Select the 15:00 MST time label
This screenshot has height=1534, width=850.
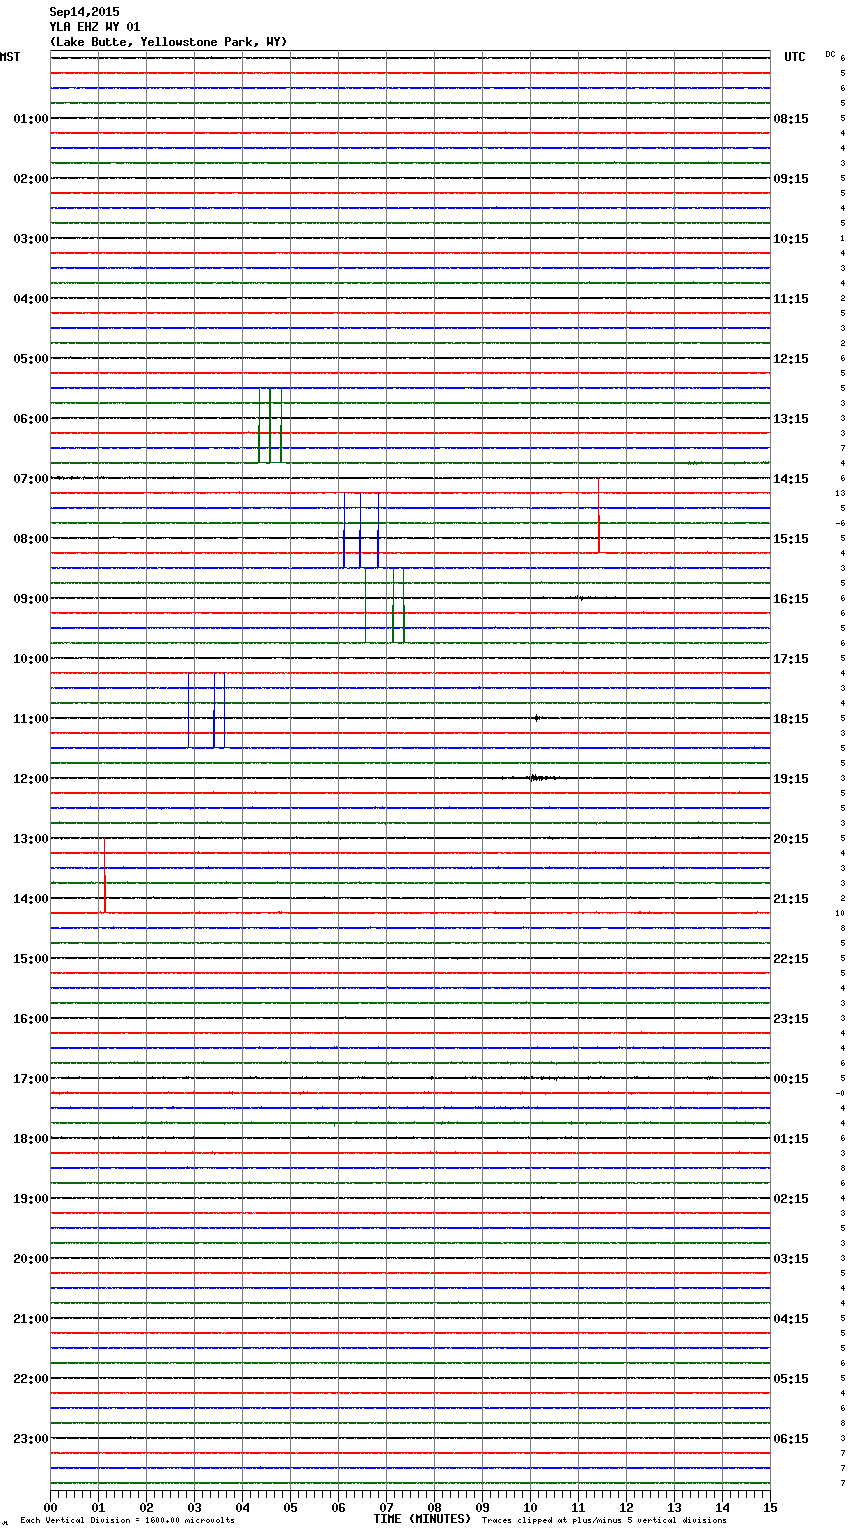[30, 959]
